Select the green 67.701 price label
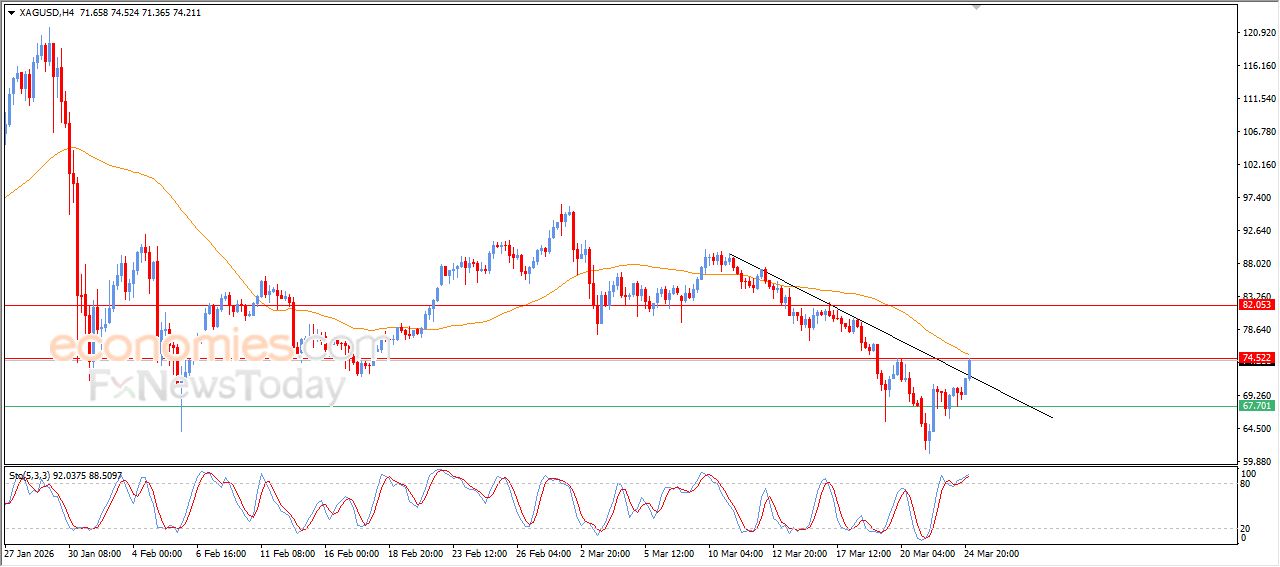The image size is (1280, 567). pos(1256,406)
